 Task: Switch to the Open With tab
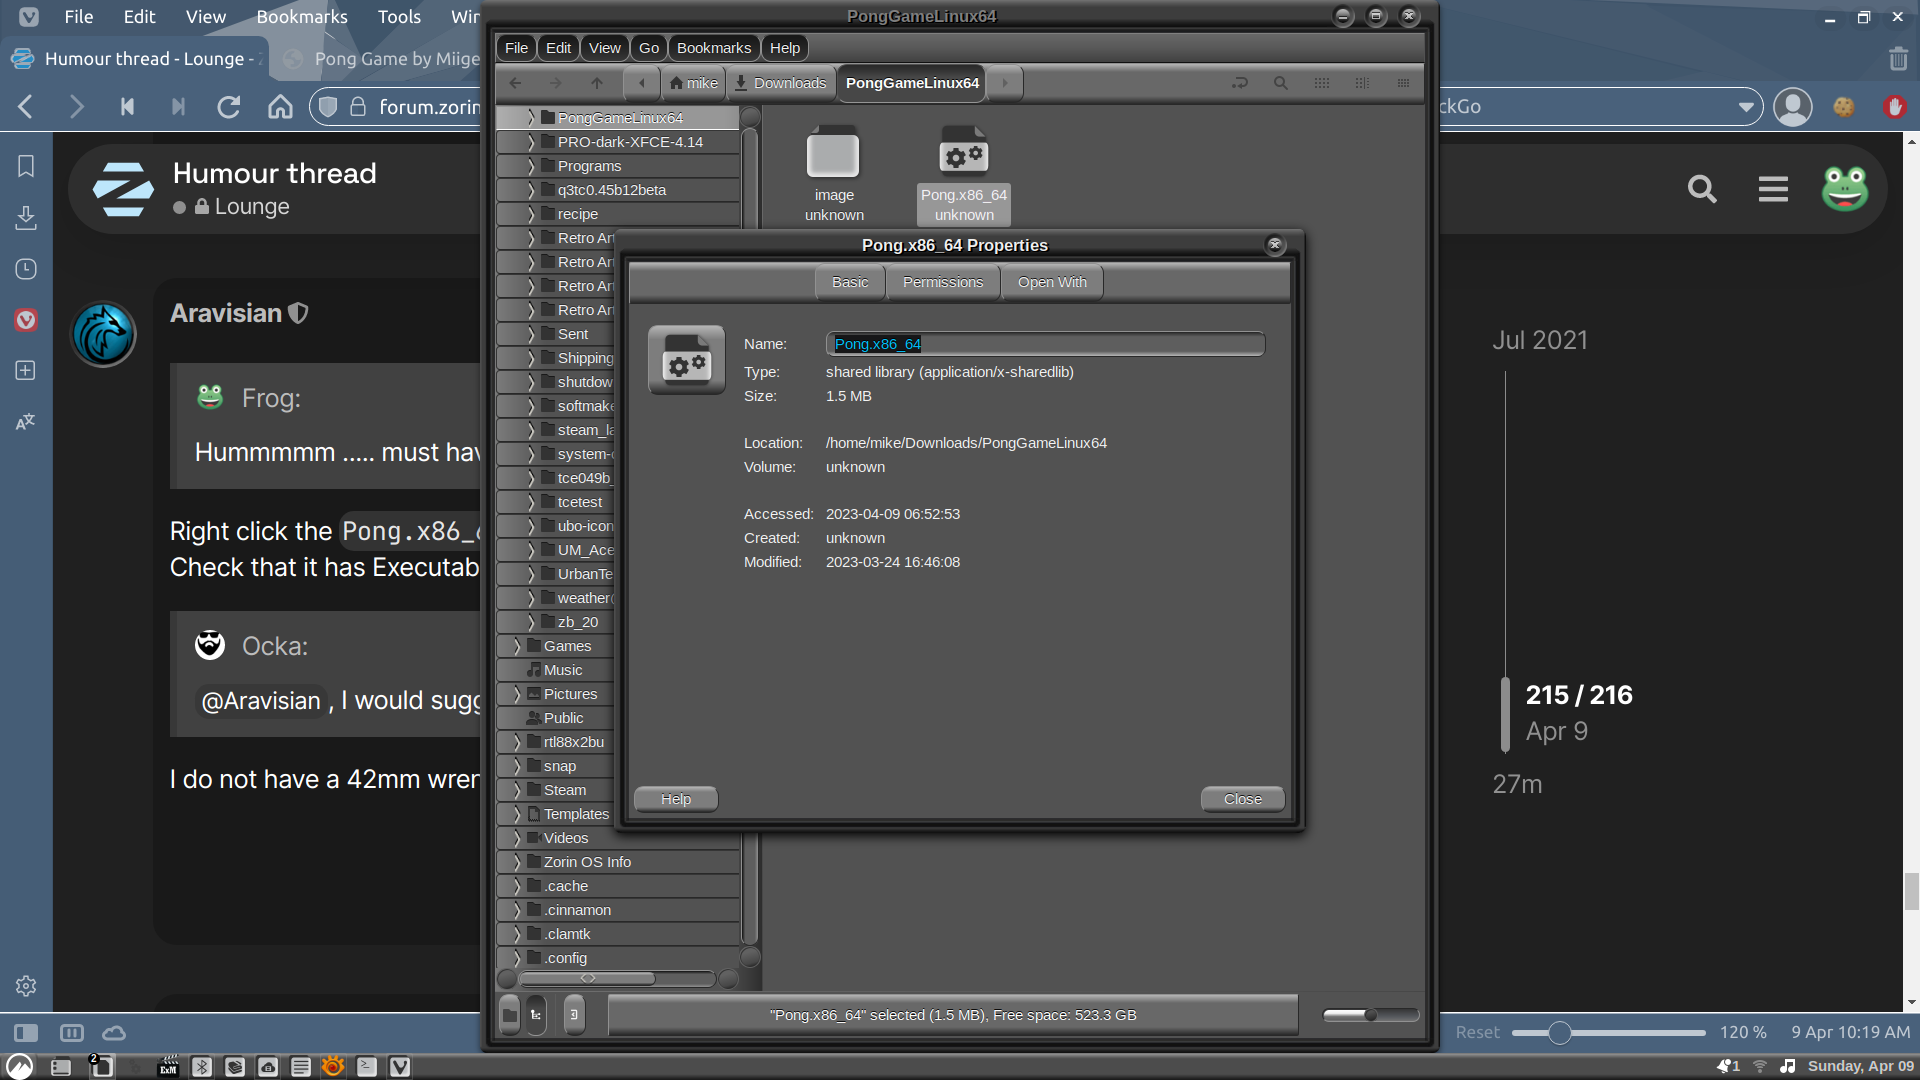[1052, 282]
